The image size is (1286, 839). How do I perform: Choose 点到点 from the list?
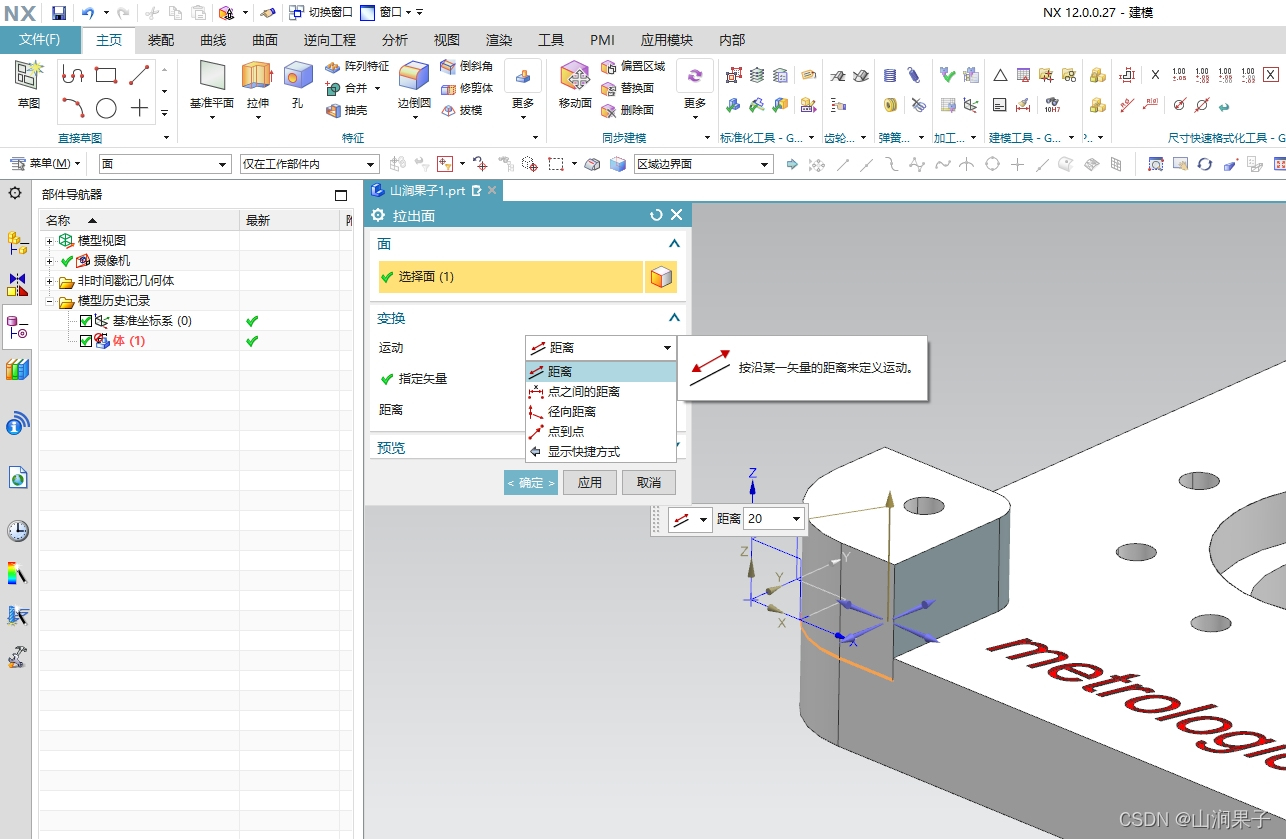point(601,432)
